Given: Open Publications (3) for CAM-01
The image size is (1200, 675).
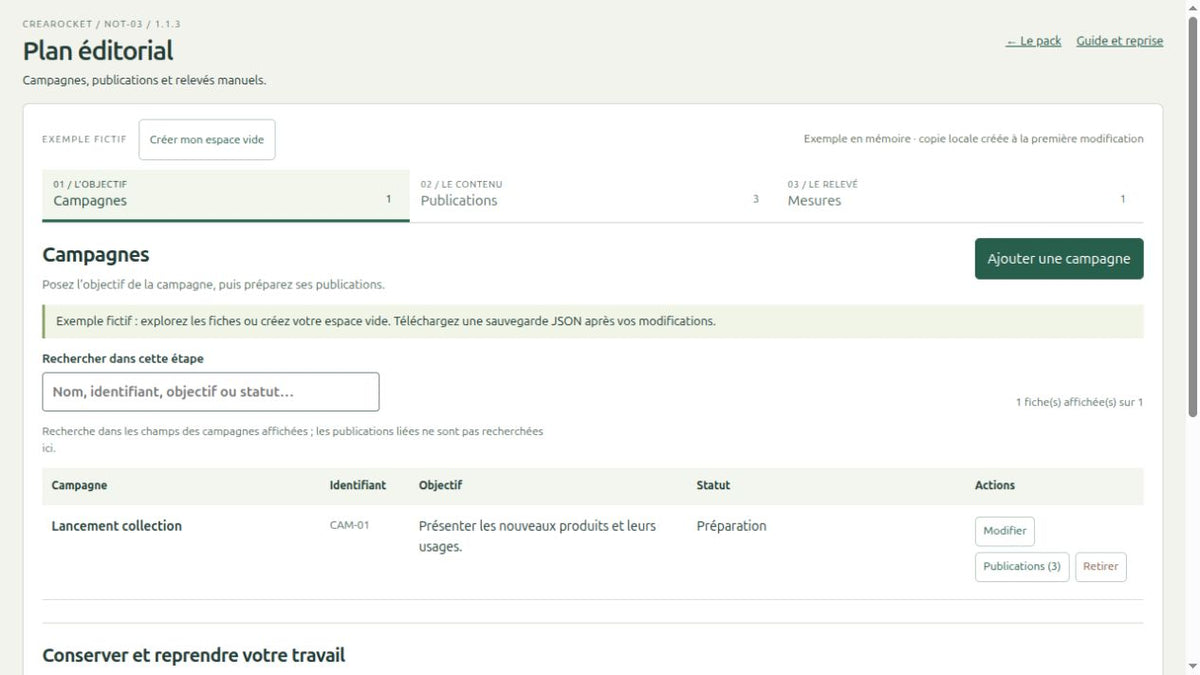Looking at the screenshot, I should coord(1022,567).
